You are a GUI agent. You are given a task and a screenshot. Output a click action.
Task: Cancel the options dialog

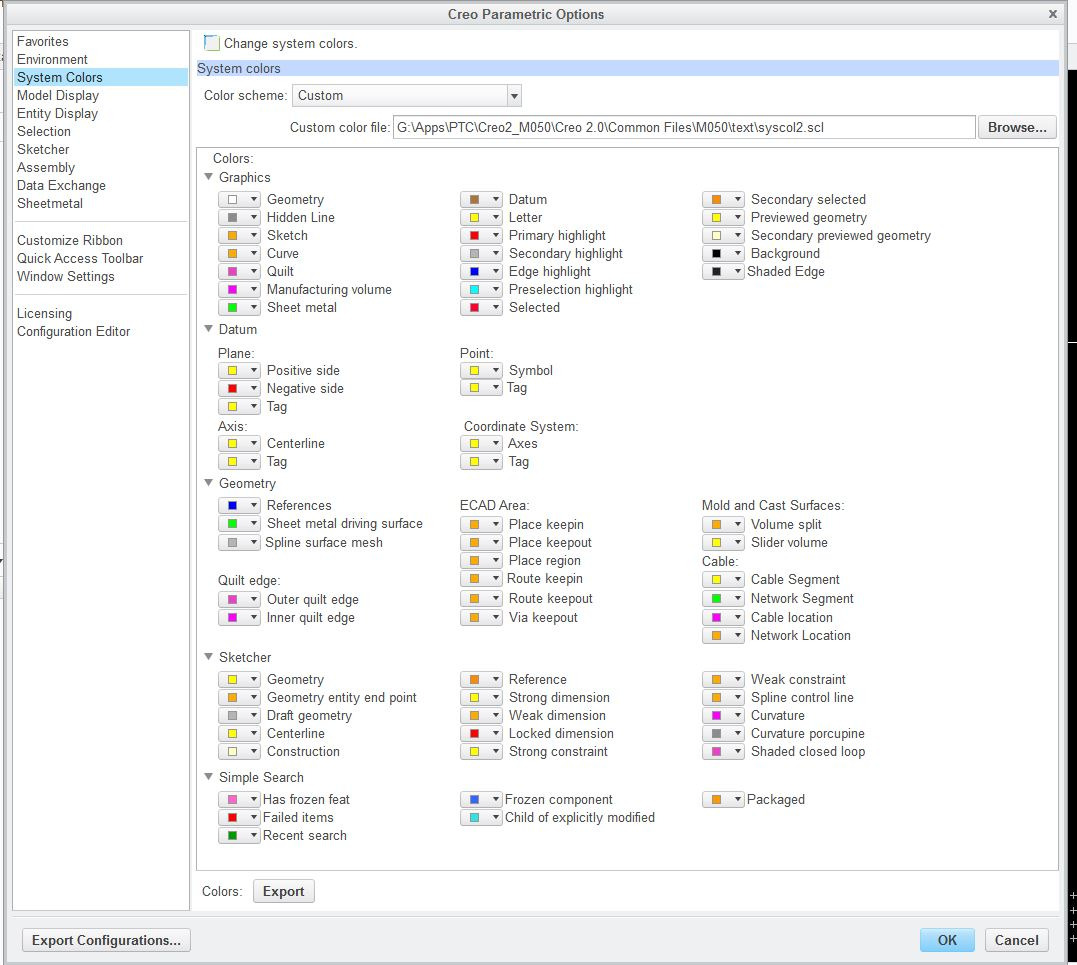tap(1016, 940)
